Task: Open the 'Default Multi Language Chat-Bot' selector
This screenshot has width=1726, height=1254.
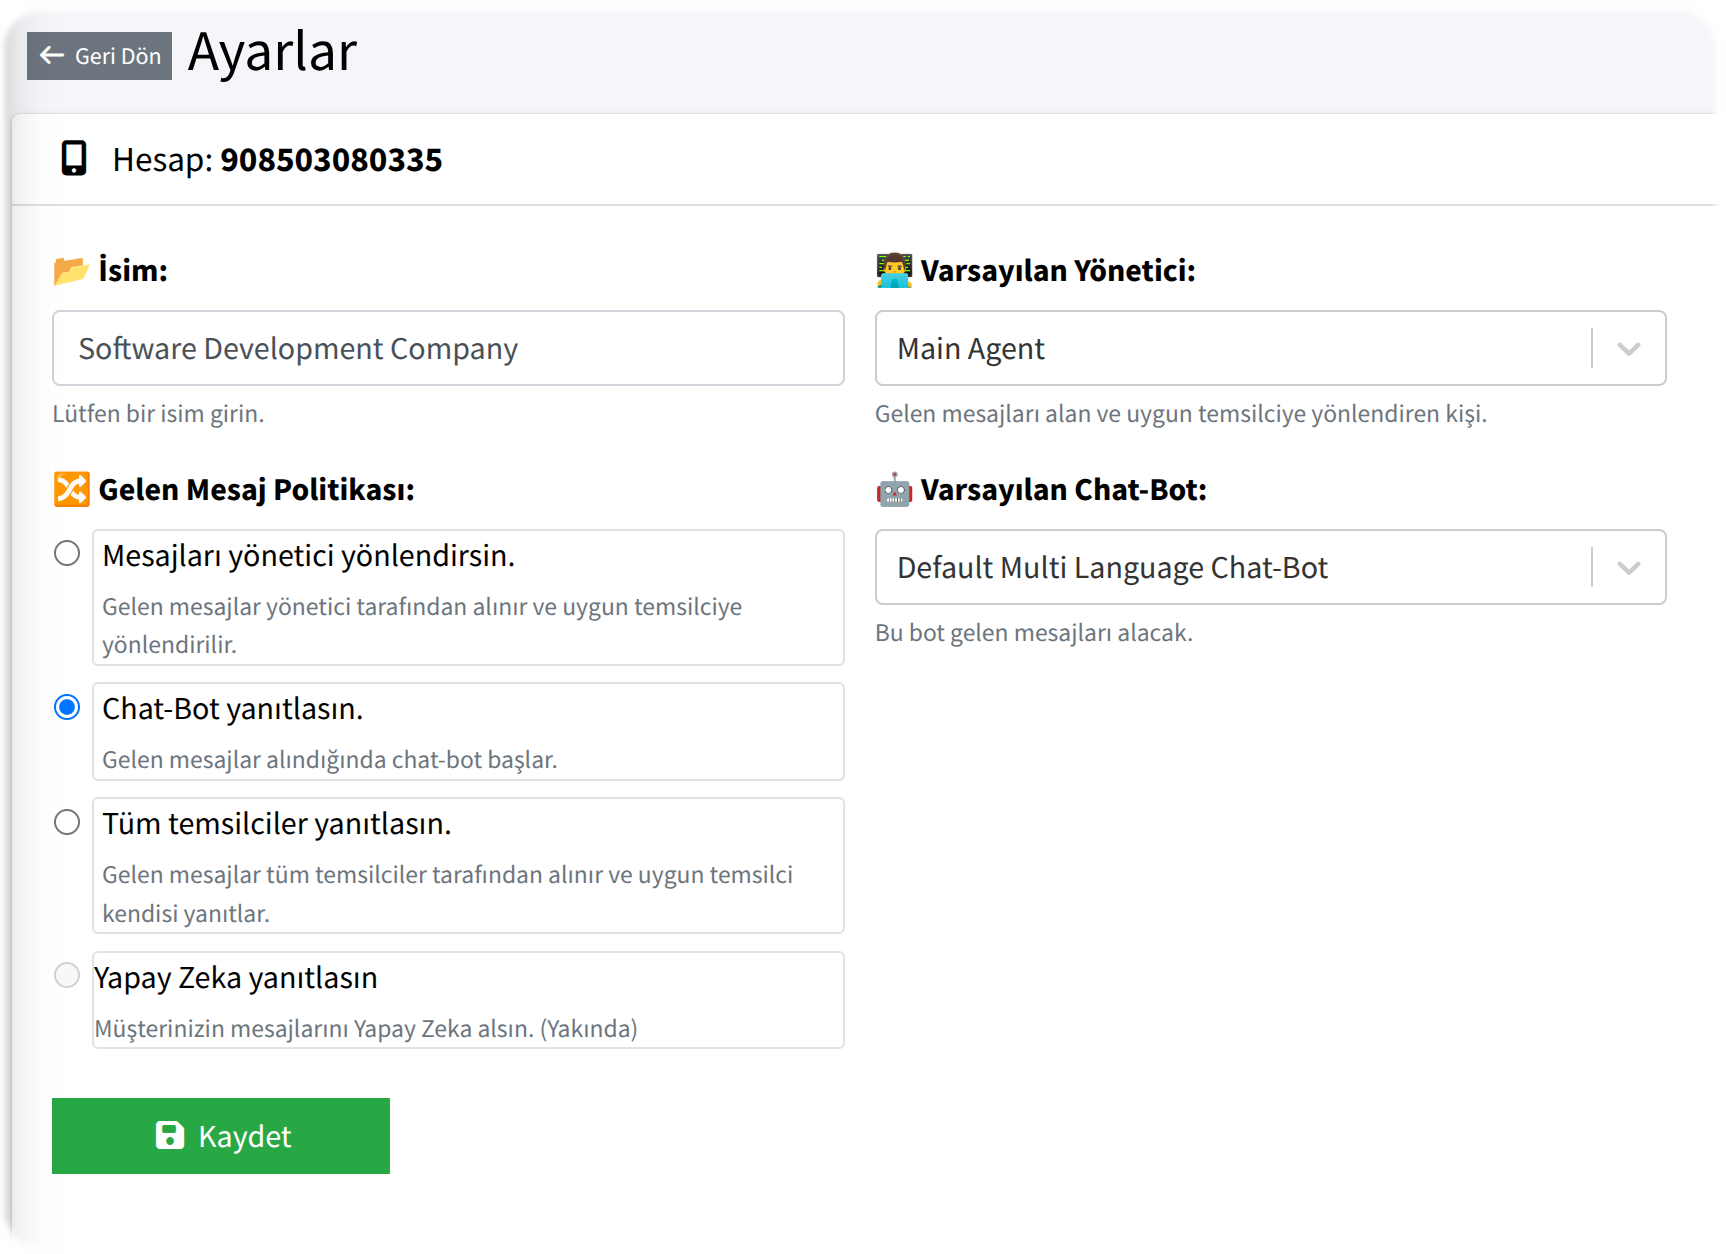Action: [x=1230, y=568]
